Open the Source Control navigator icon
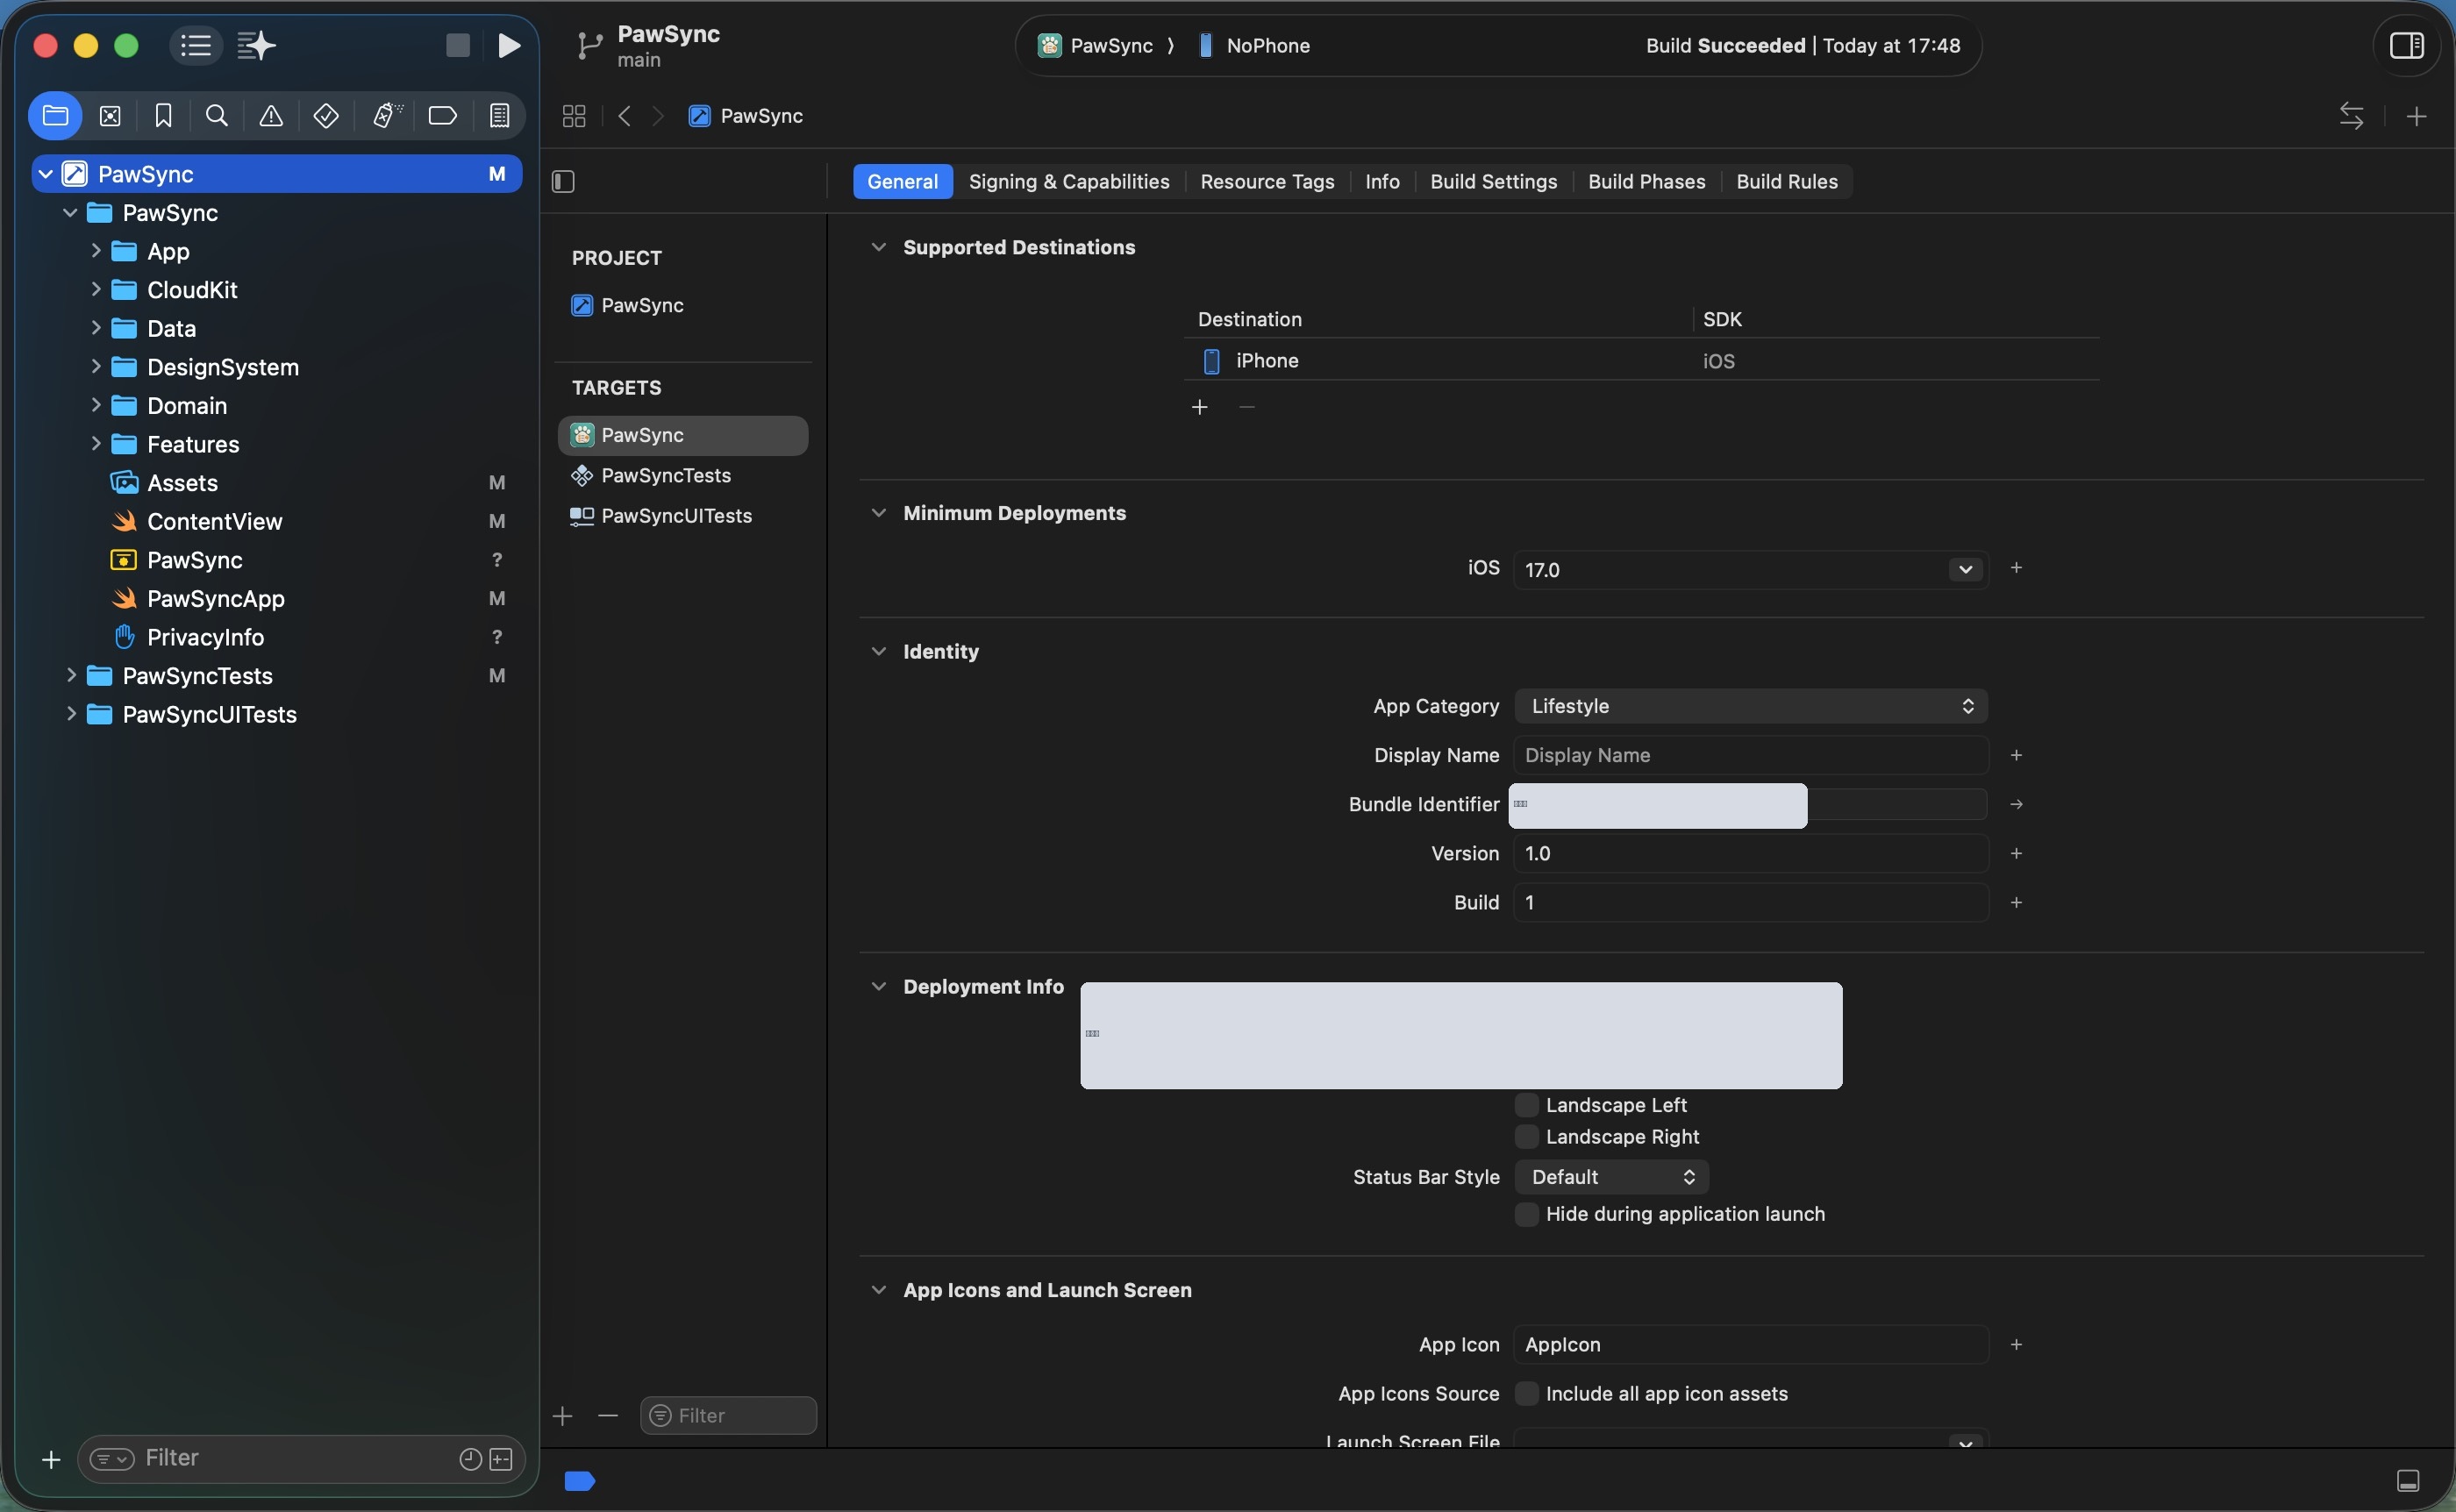2456x1512 pixels. 110,116
